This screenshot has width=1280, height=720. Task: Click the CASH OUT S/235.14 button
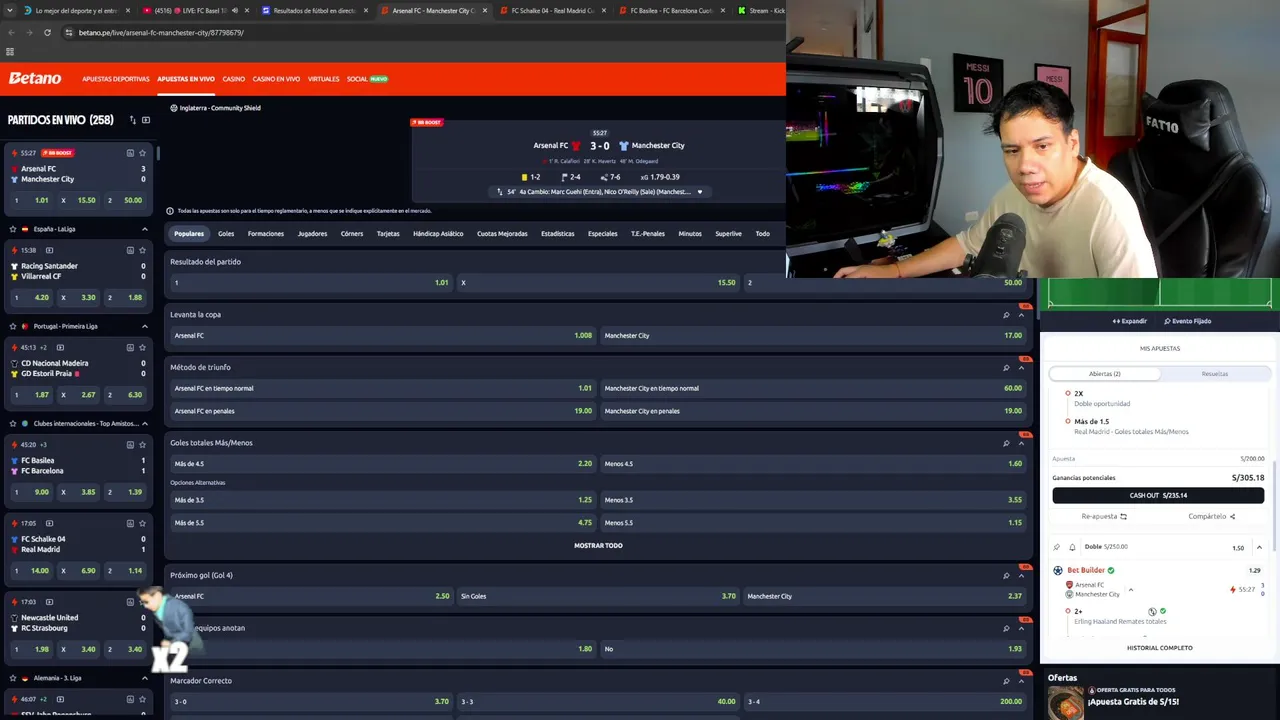click(1158, 495)
